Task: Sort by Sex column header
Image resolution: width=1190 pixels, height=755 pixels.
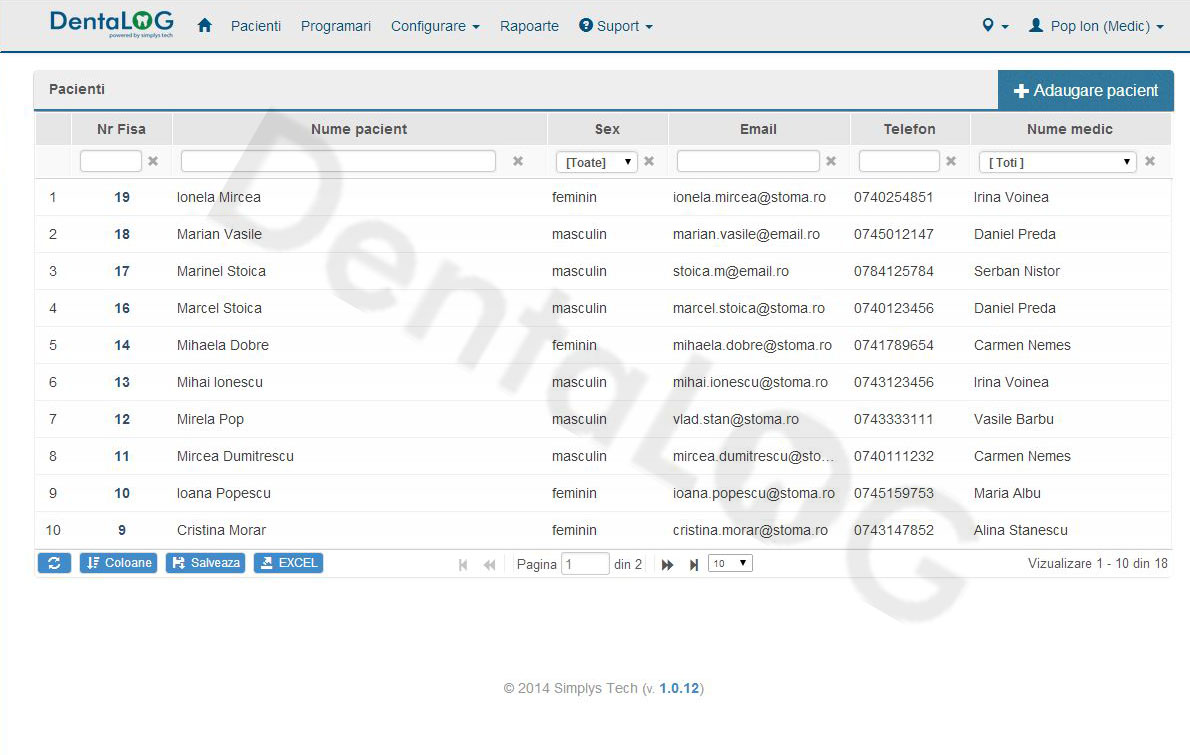Action: (x=607, y=129)
